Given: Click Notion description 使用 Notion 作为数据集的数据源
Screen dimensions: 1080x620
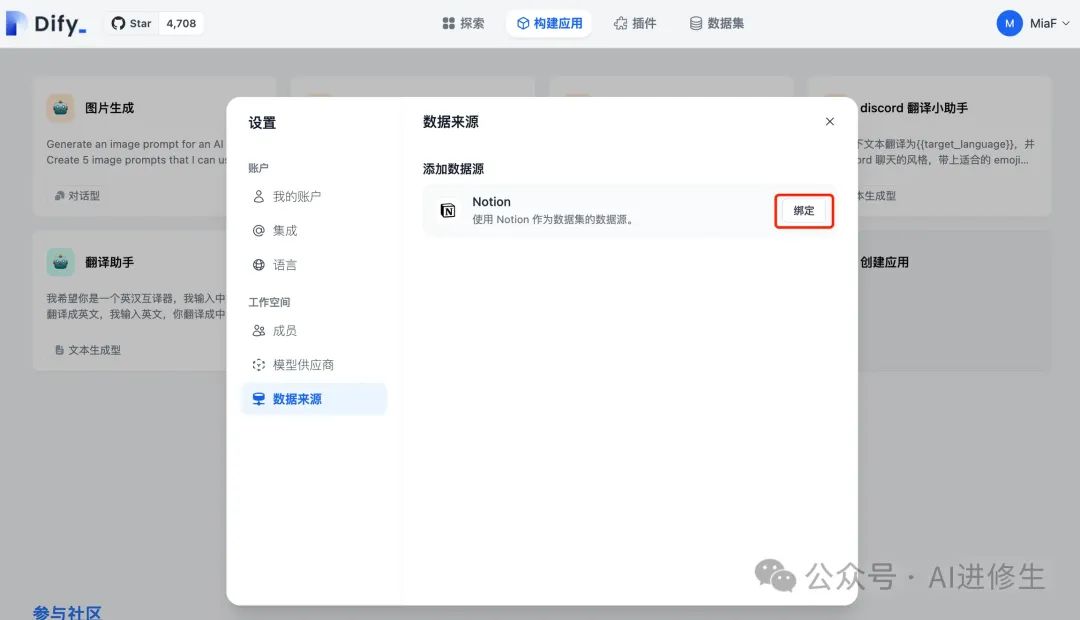Looking at the screenshot, I should coord(552,220).
